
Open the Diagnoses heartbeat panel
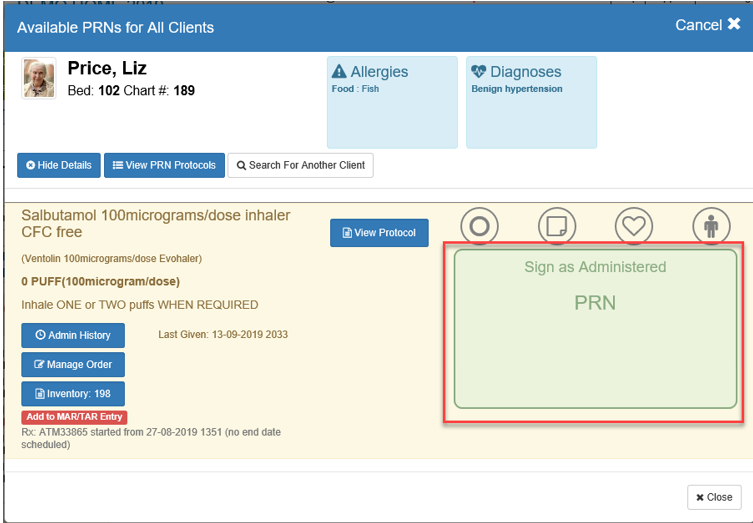(531, 101)
